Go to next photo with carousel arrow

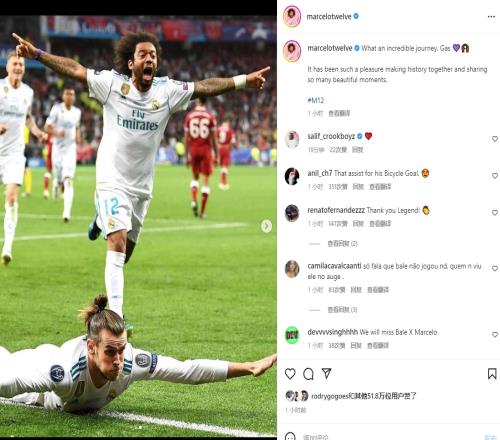click(266, 226)
